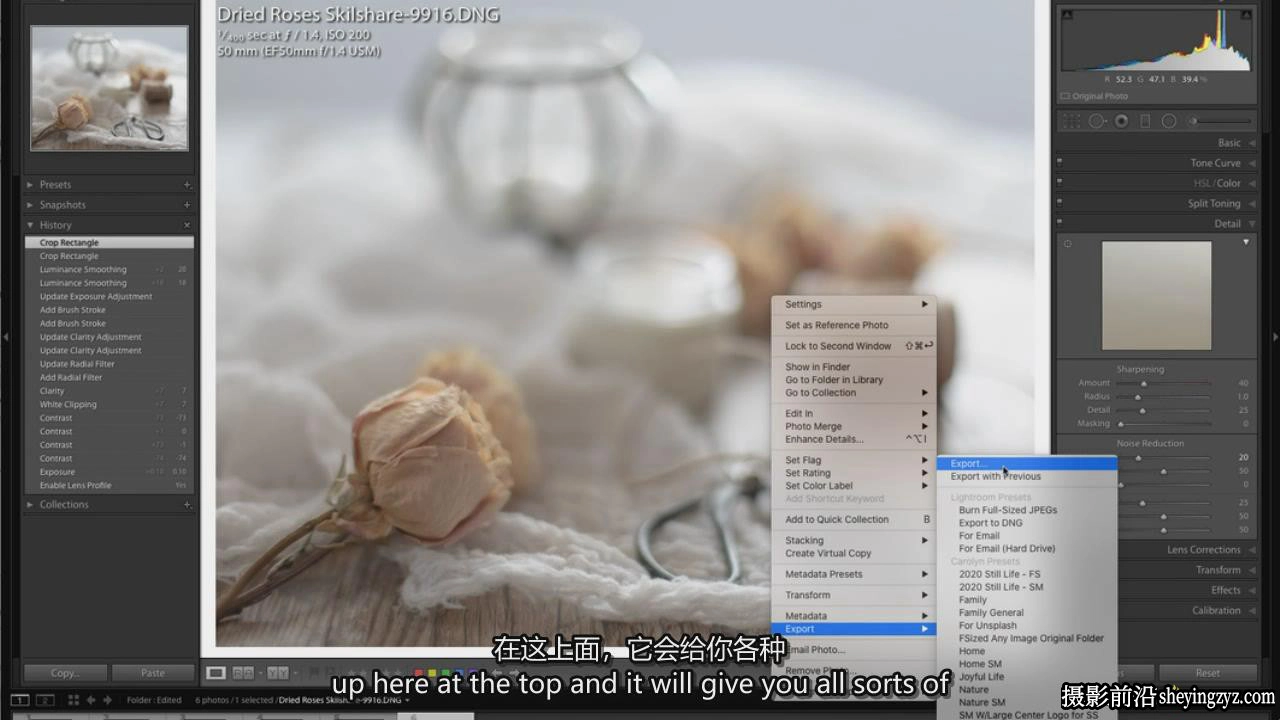1280x720 pixels.
Task: Collapse the detail preview disclosure triangle
Action: pos(1246,243)
